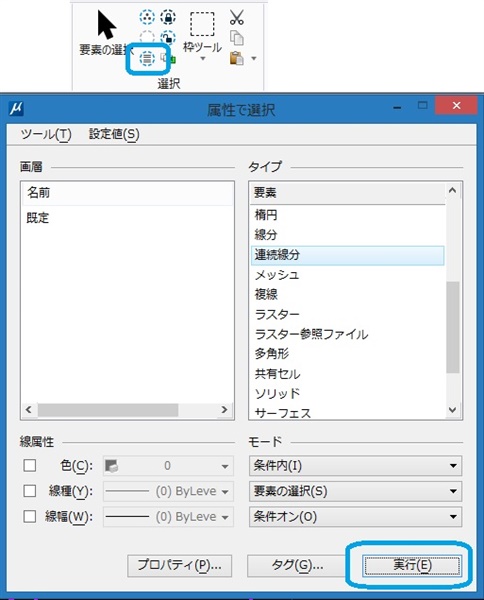484x600 pixels.
Task: Click the プロパティ(P)... button
Action: click(179, 566)
